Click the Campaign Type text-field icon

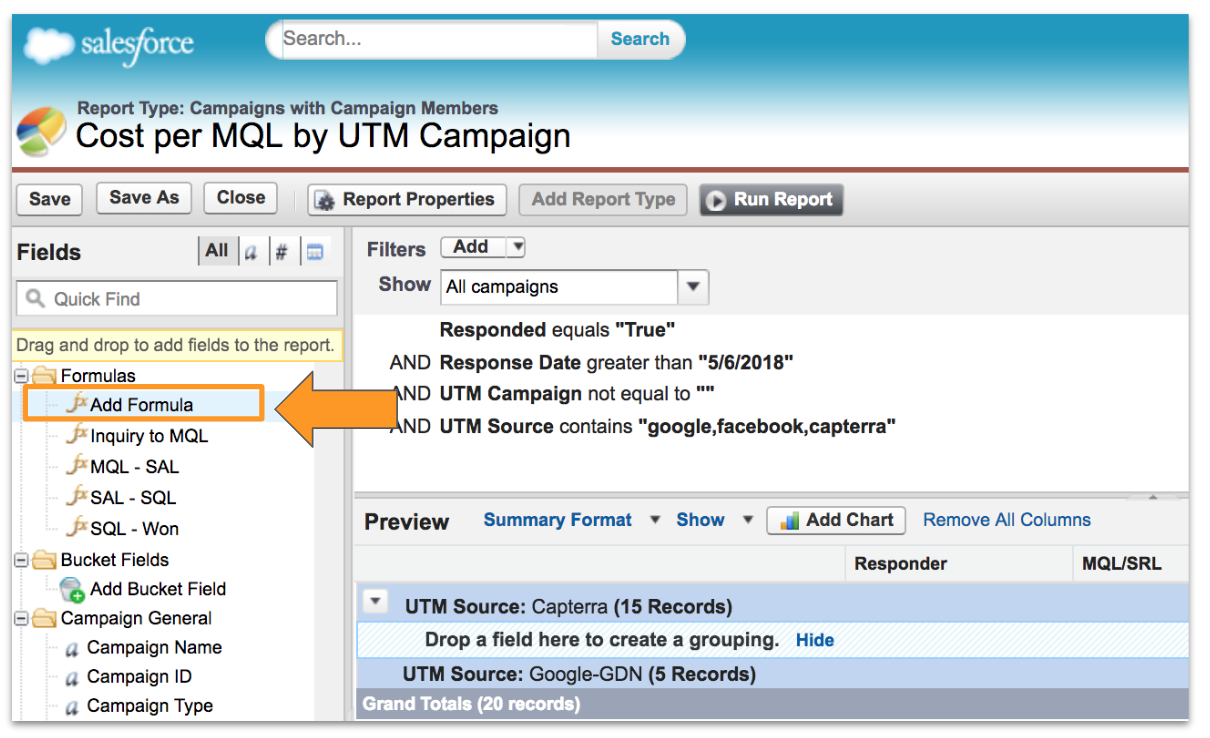click(72, 707)
